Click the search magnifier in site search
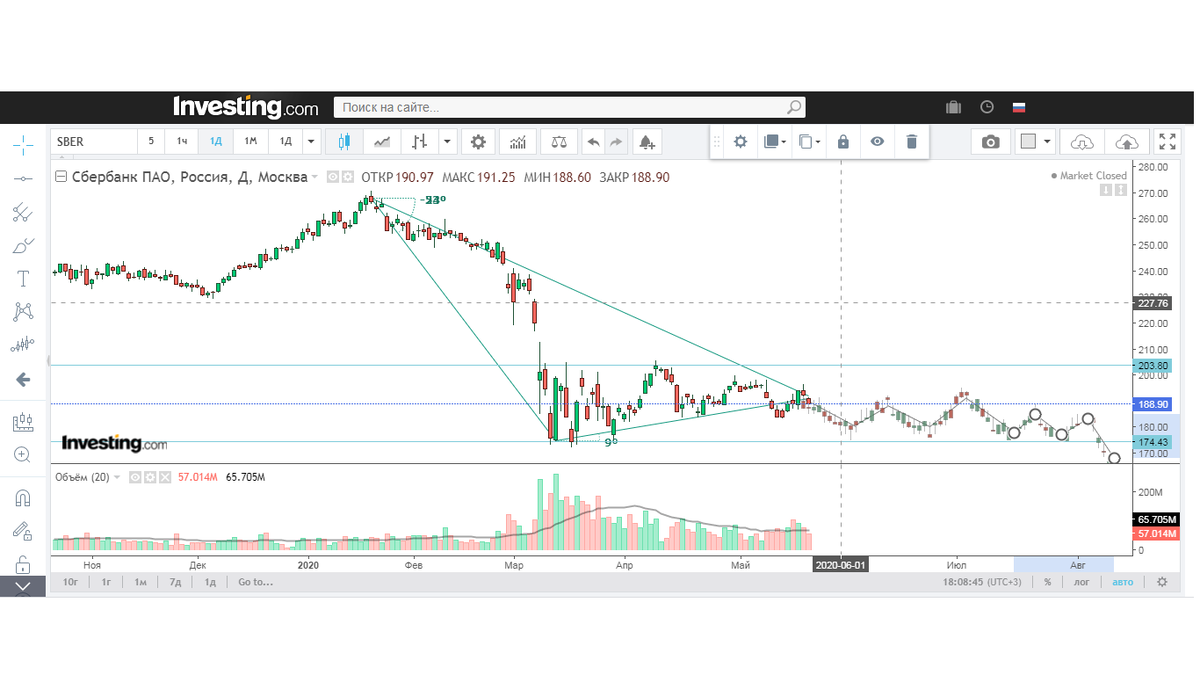Screen dimensions: 1200x675 coord(793,107)
